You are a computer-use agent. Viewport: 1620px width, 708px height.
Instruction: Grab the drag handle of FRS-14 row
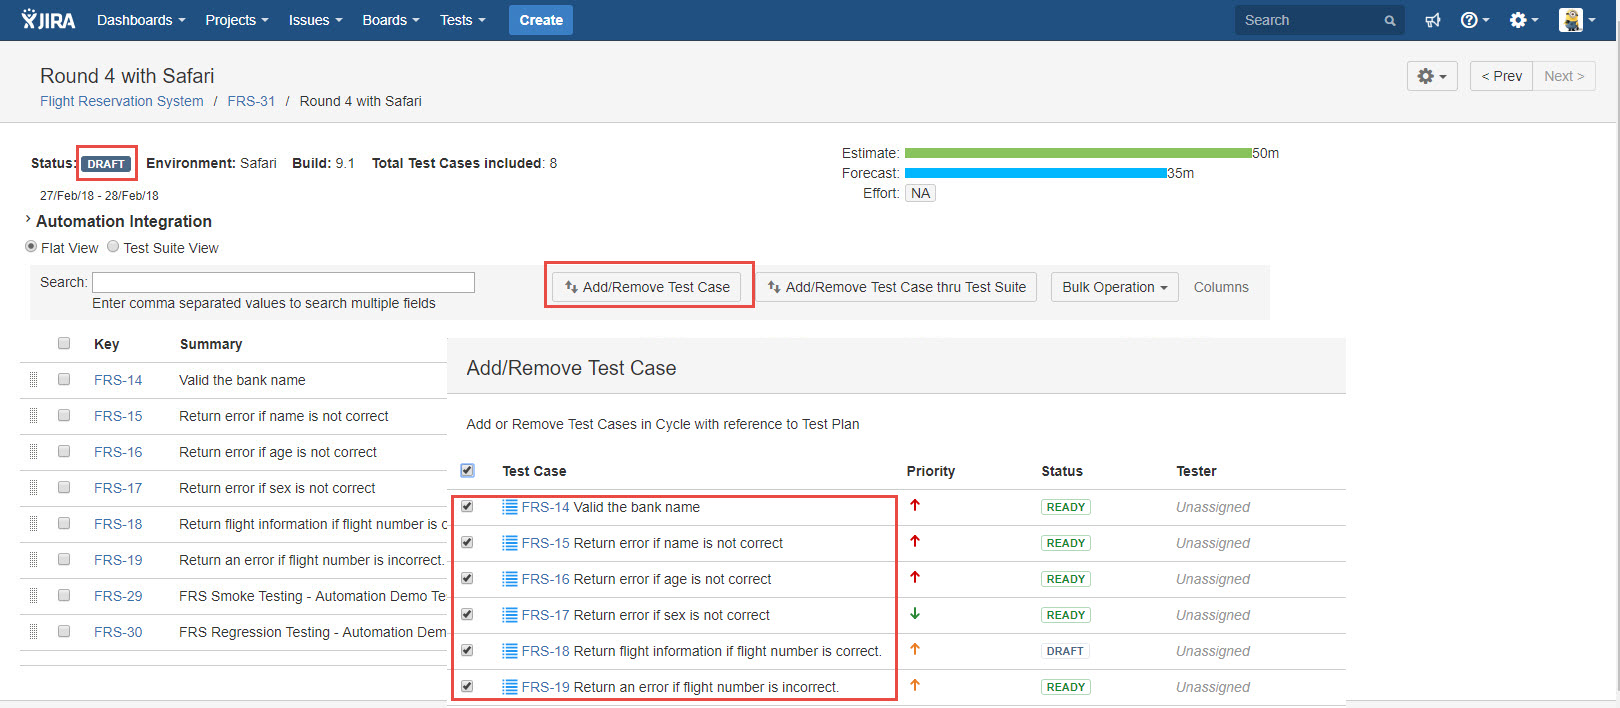point(33,380)
